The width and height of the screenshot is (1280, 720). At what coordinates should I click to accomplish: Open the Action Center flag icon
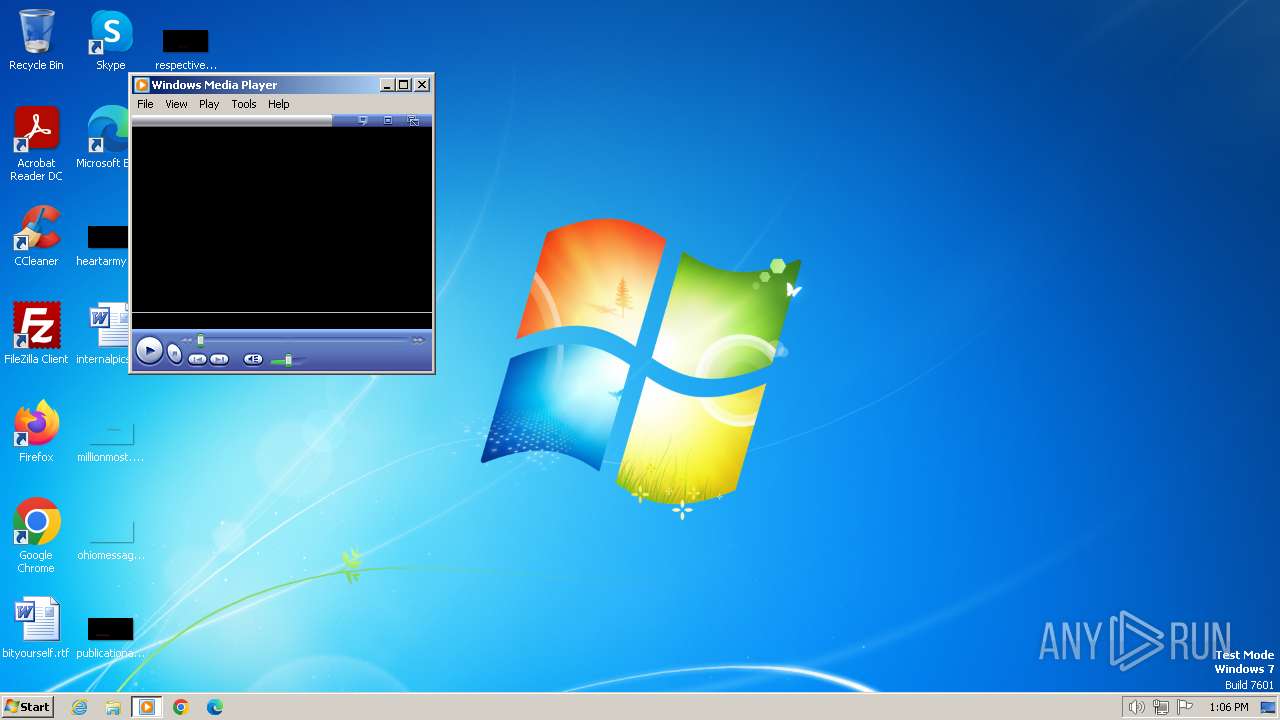(x=1185, y=707)
